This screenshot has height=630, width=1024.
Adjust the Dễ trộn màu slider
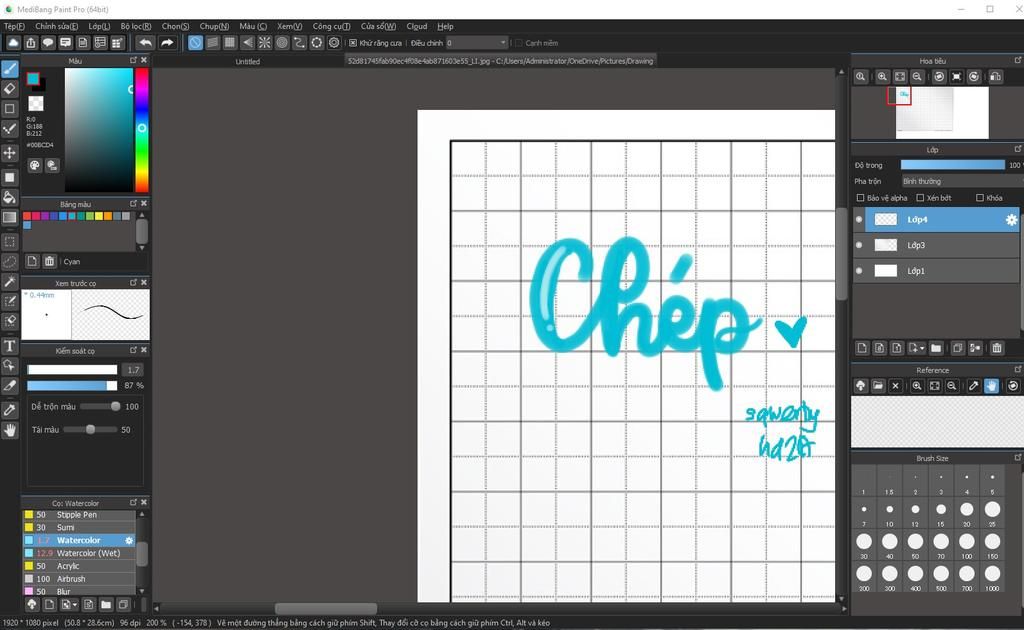click(x=99, y=407)
